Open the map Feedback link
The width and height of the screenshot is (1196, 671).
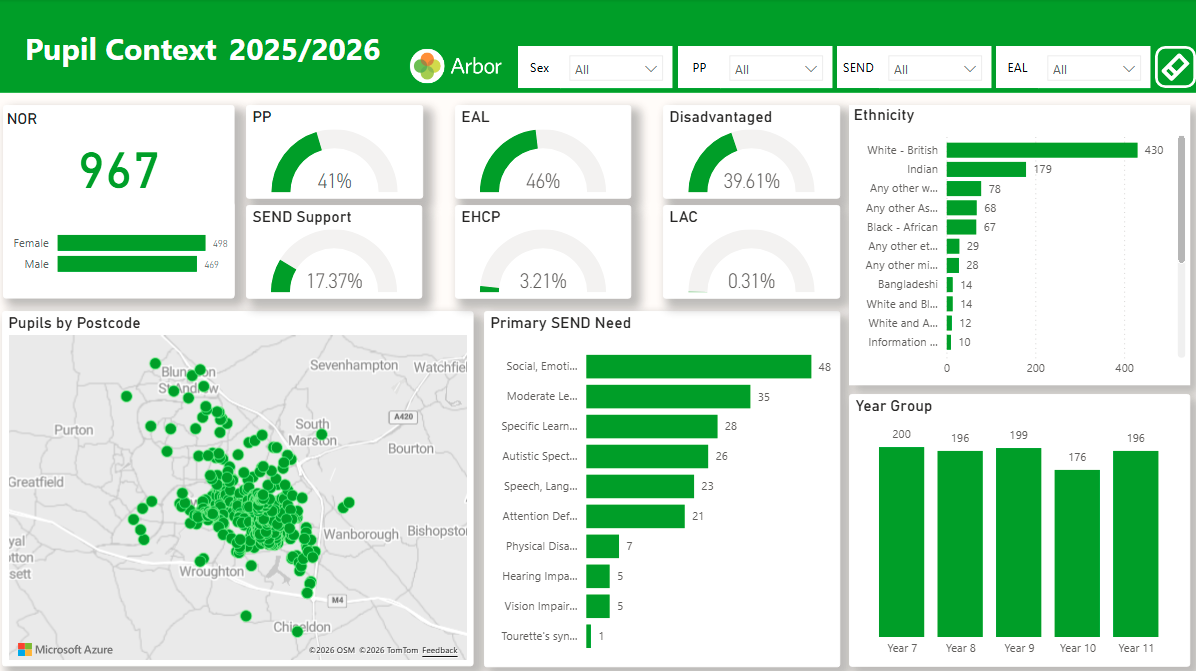439,651
